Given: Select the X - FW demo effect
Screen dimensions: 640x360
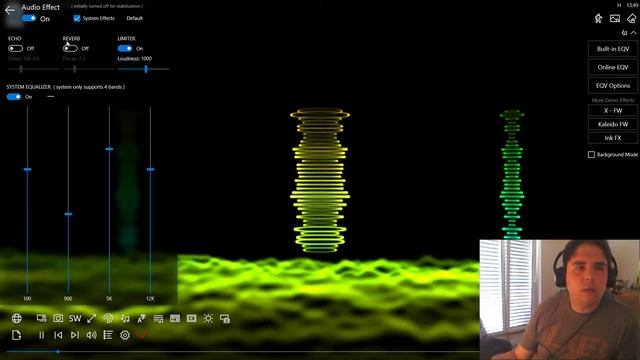Looking at the screenshot, I should coord(613,111).
